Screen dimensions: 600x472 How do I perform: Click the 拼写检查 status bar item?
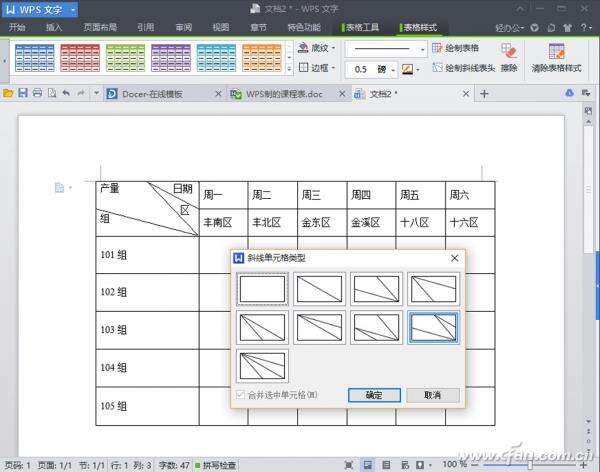tap(215, 465)
